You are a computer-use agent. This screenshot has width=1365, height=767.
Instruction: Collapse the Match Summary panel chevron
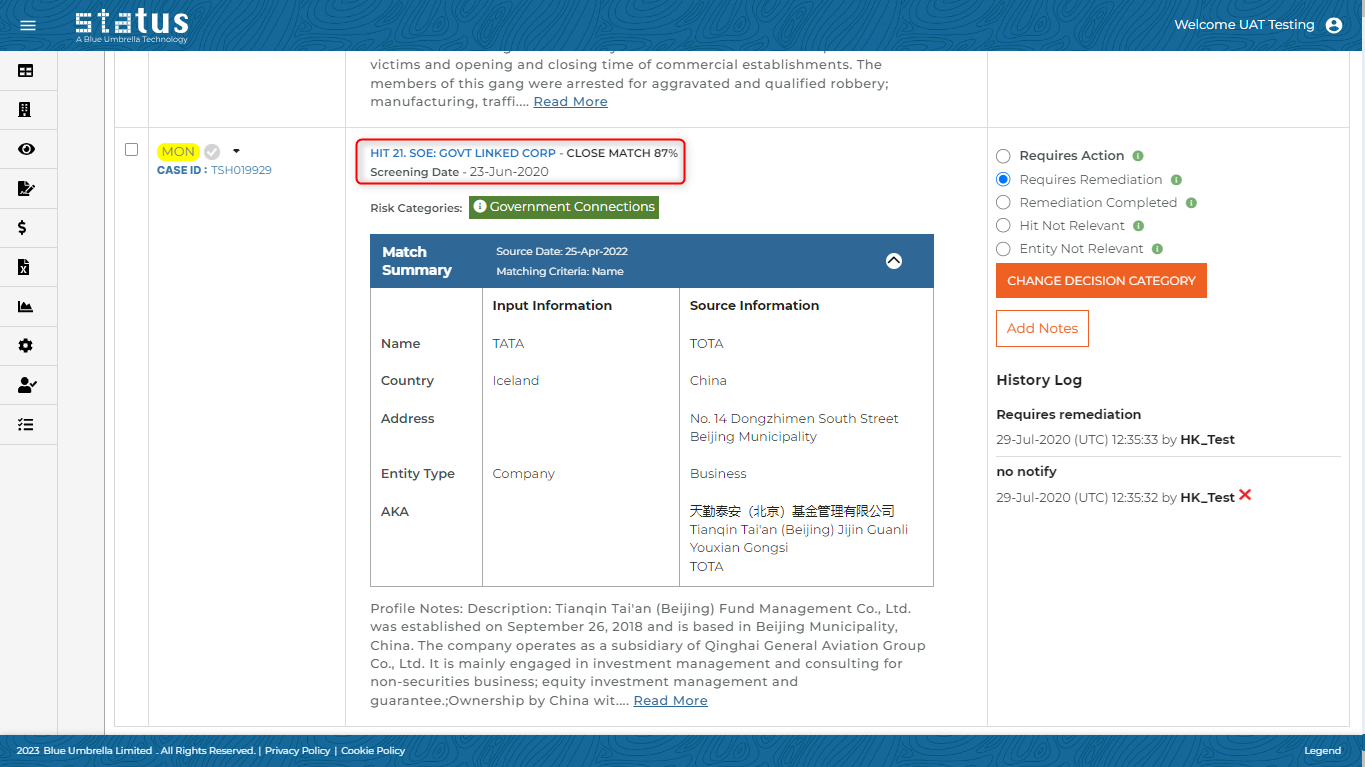click(x=894, y=261)
